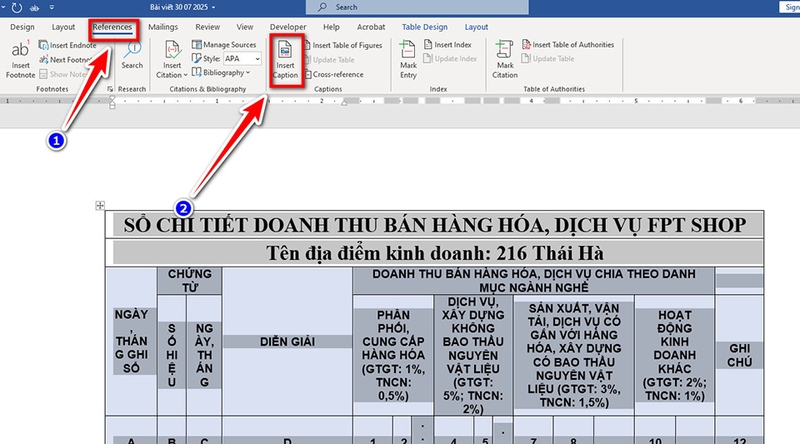
Task: Click the 'NGÀY, THÁNG GHI SỔ' cell
Action: click(132, 341)
